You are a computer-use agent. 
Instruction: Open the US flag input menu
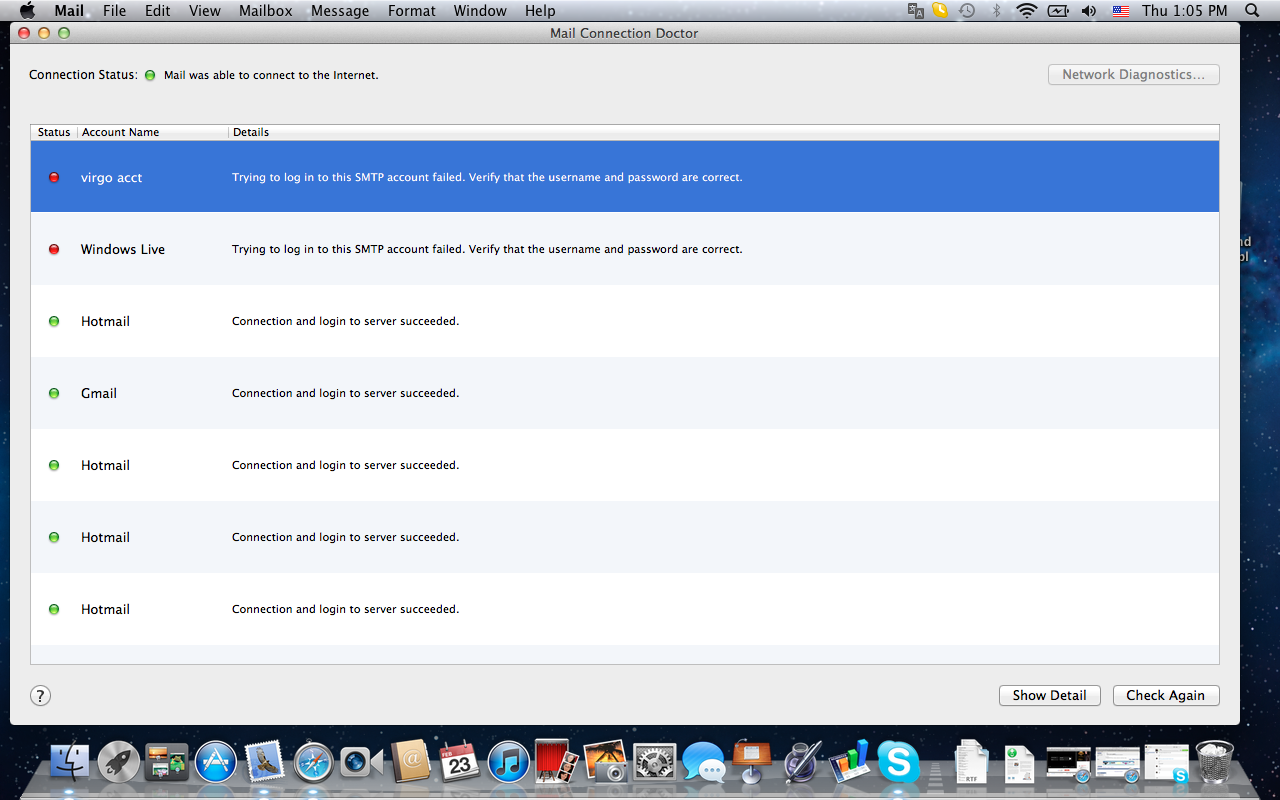(1121, 11)
